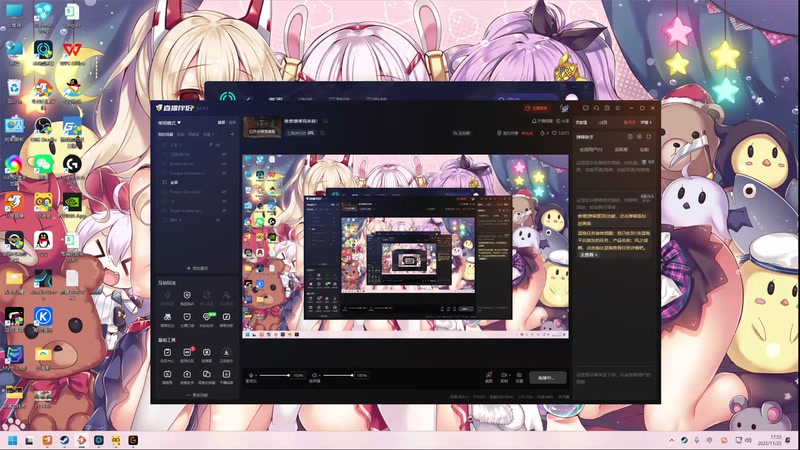Open the binoculars-style tool under 互动玩法

pos(167,317)
